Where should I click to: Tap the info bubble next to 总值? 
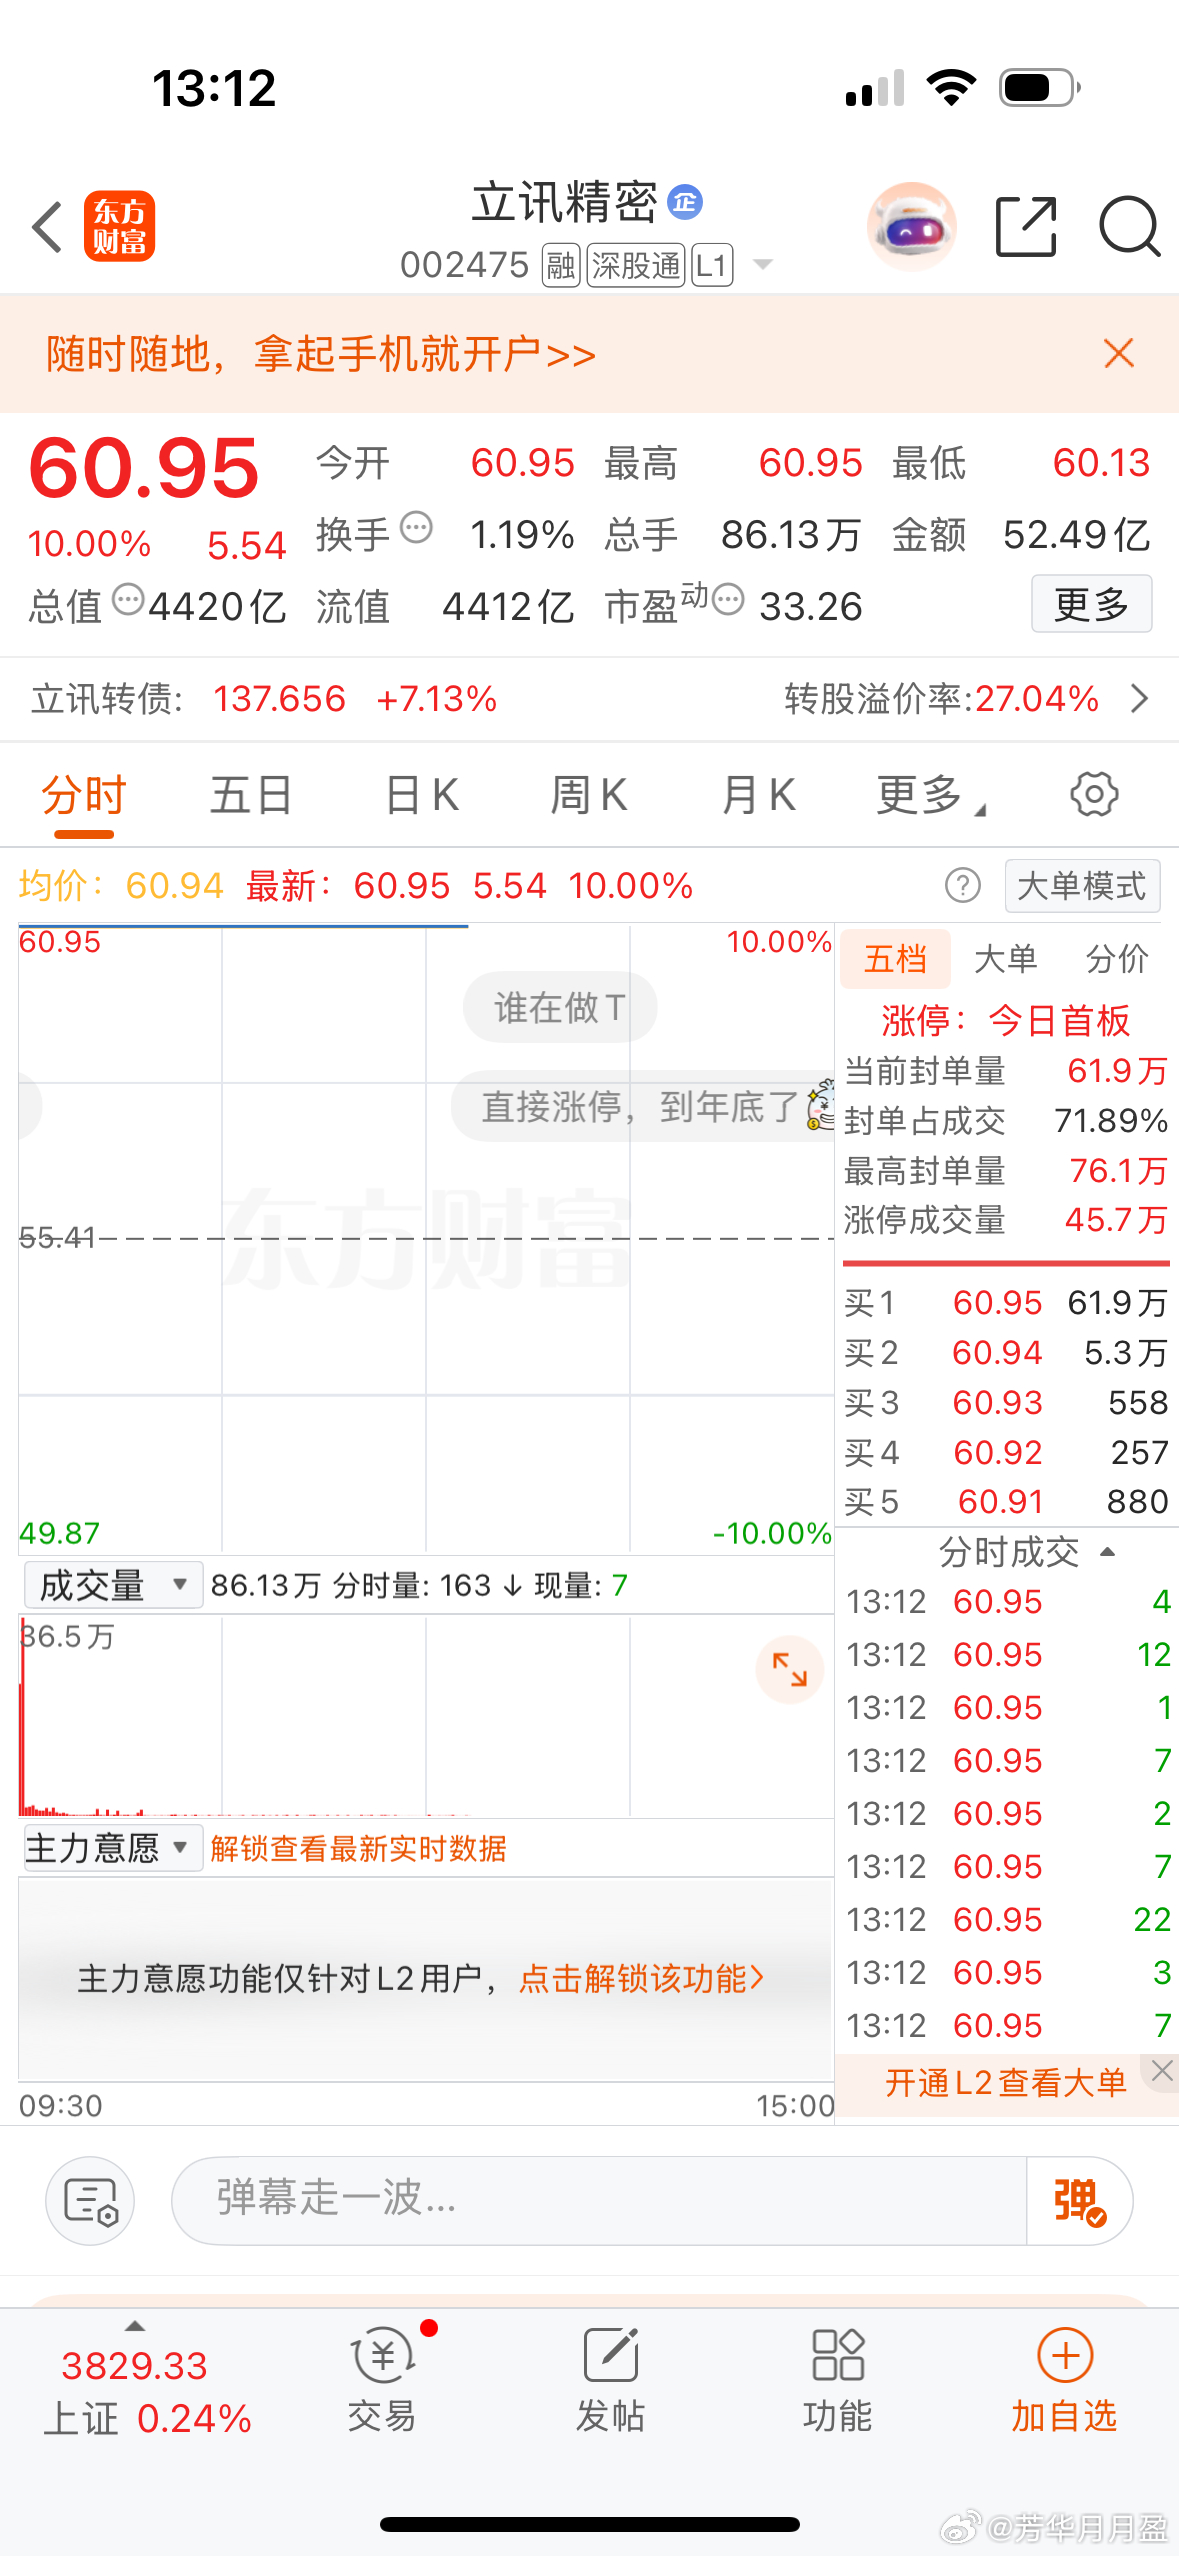(128, 600)
